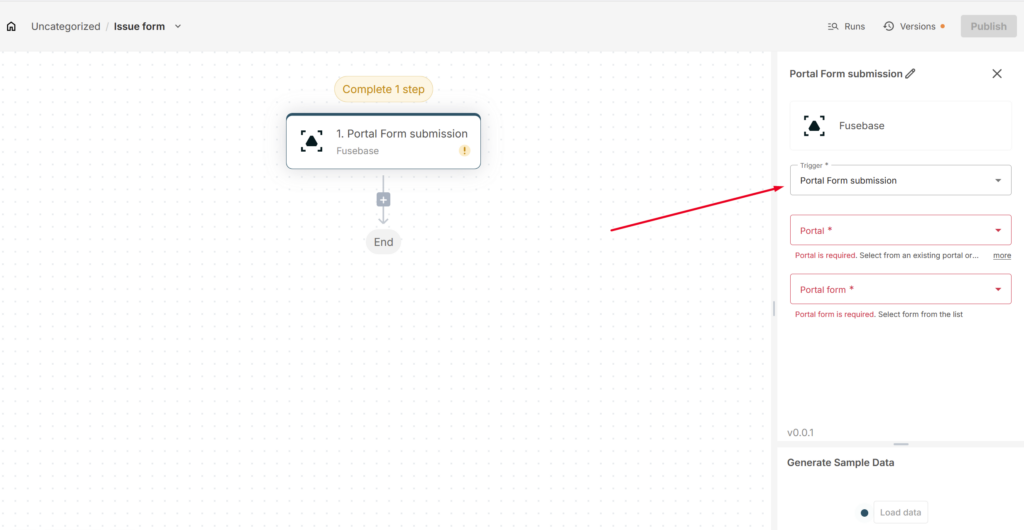Click the Fusebase app card in panel

pyautogui.click(x=901, y=125)
